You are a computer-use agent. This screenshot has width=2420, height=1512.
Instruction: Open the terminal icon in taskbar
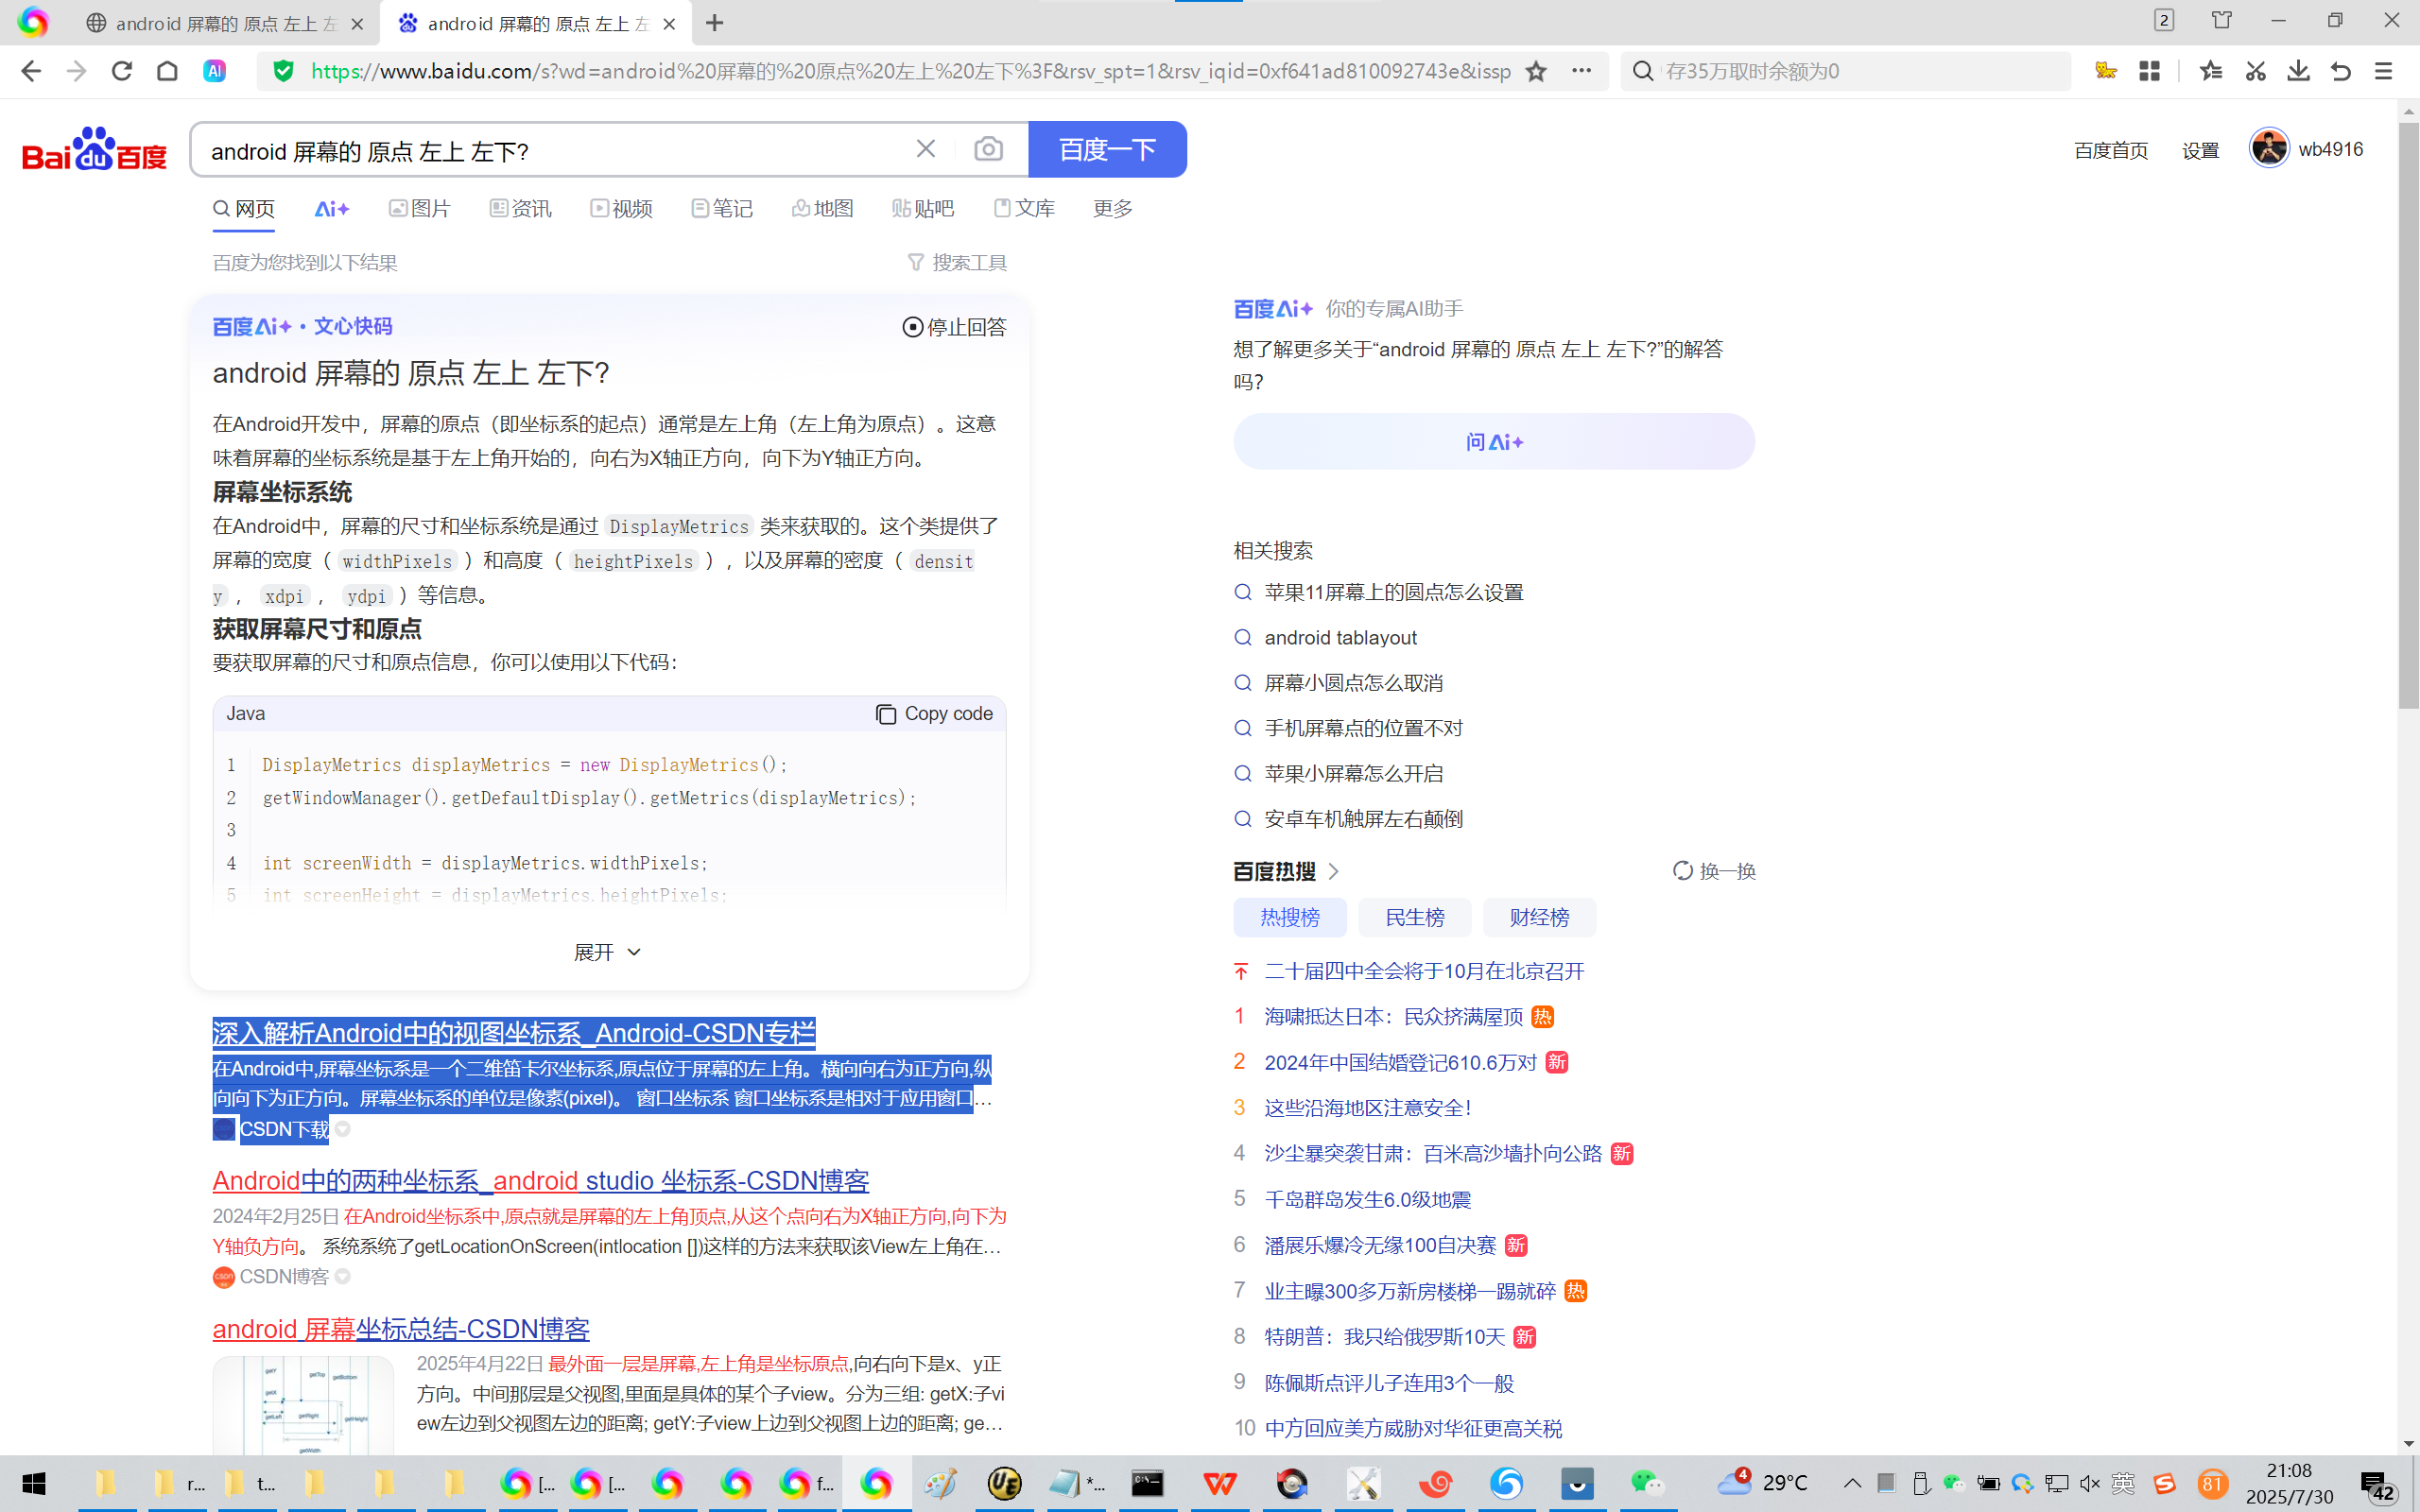1147,1483
